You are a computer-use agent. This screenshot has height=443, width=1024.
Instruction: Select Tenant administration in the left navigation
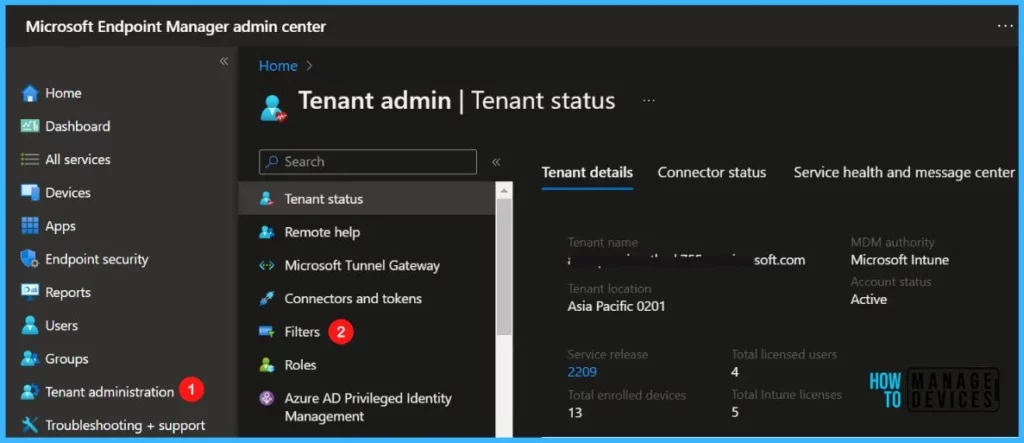pyautogui.click(x=110, y=392)
